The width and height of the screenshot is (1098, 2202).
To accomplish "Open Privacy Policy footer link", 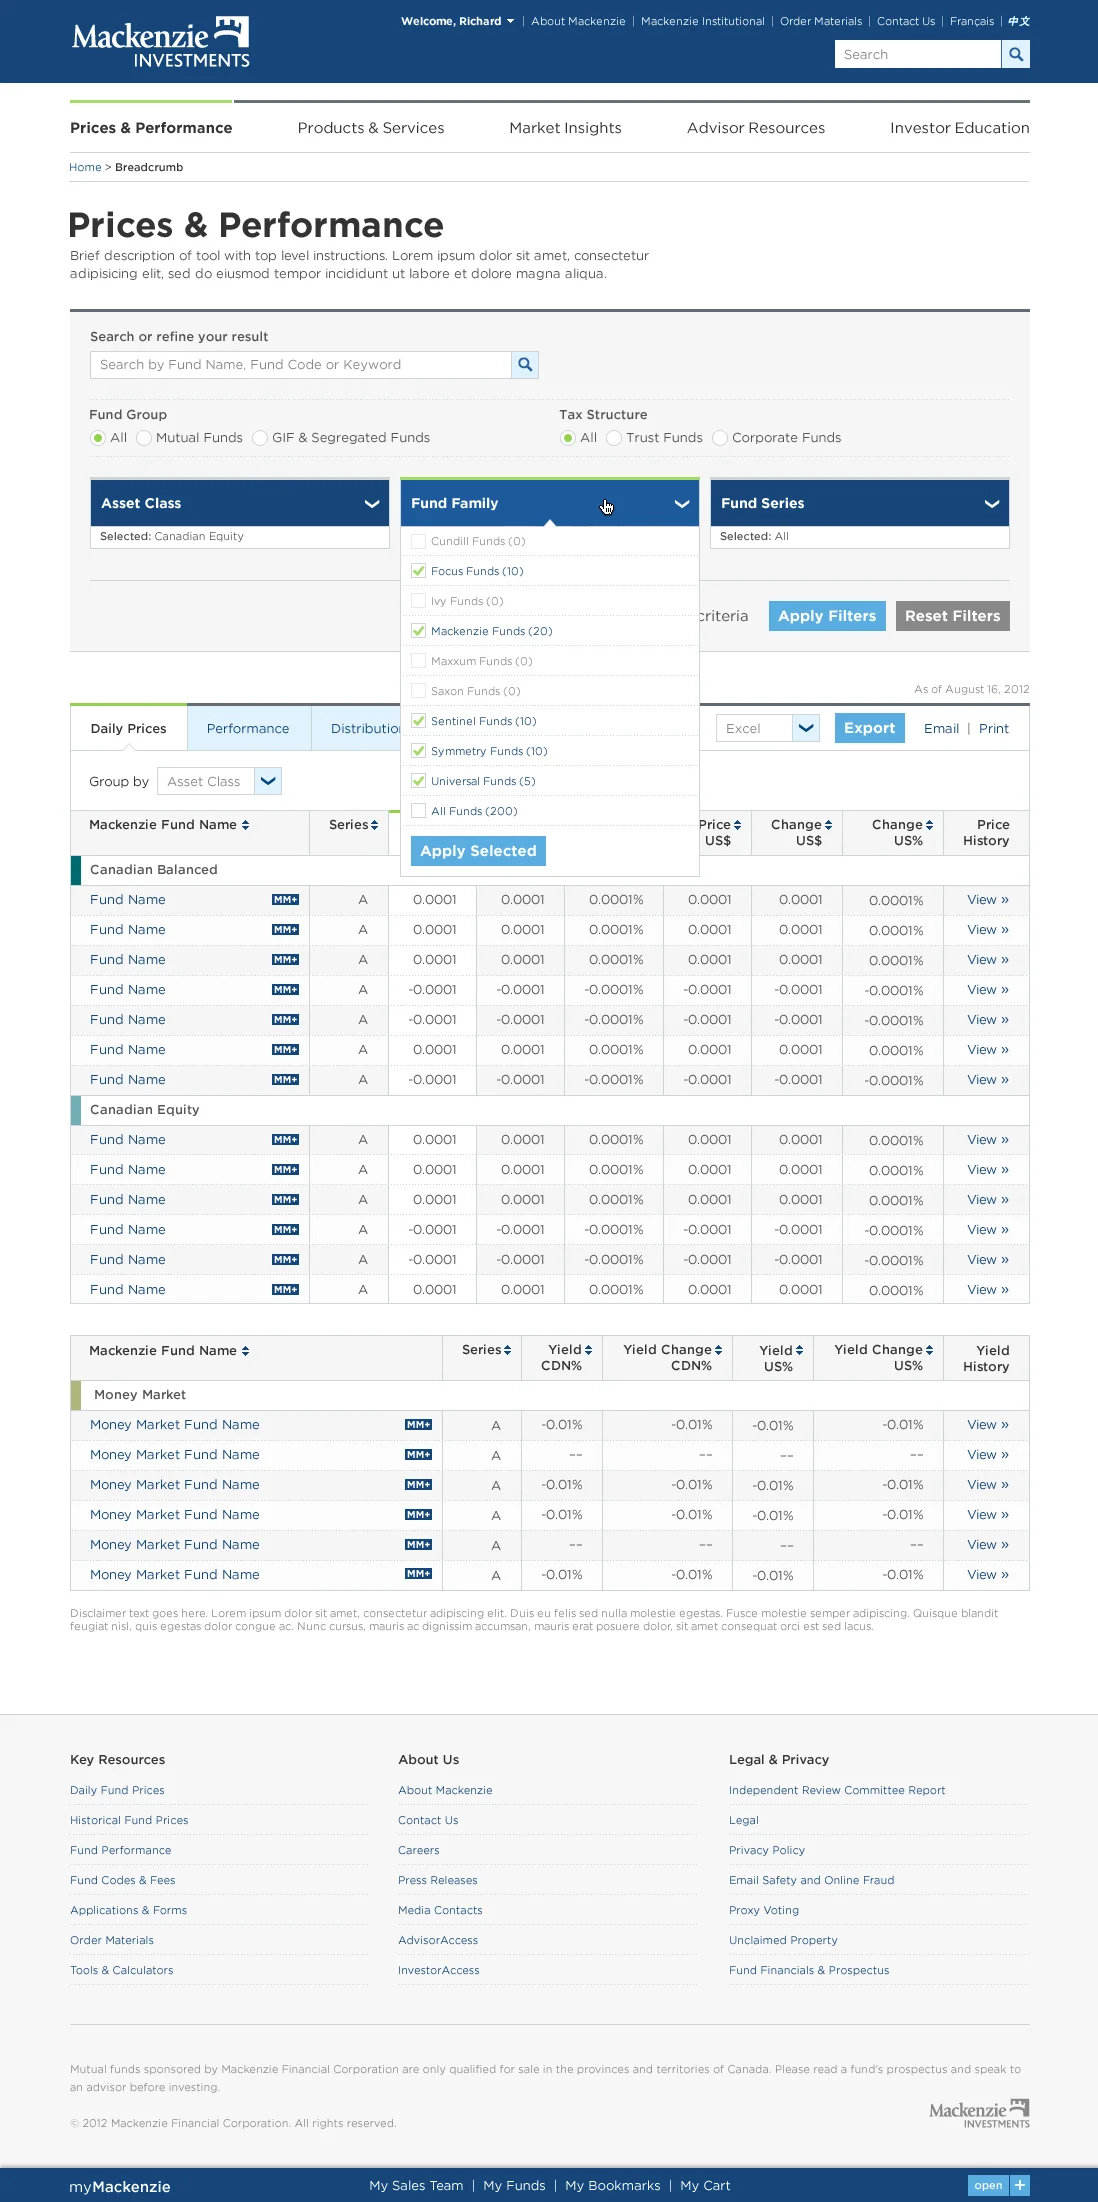I will tap(767, 1850).
